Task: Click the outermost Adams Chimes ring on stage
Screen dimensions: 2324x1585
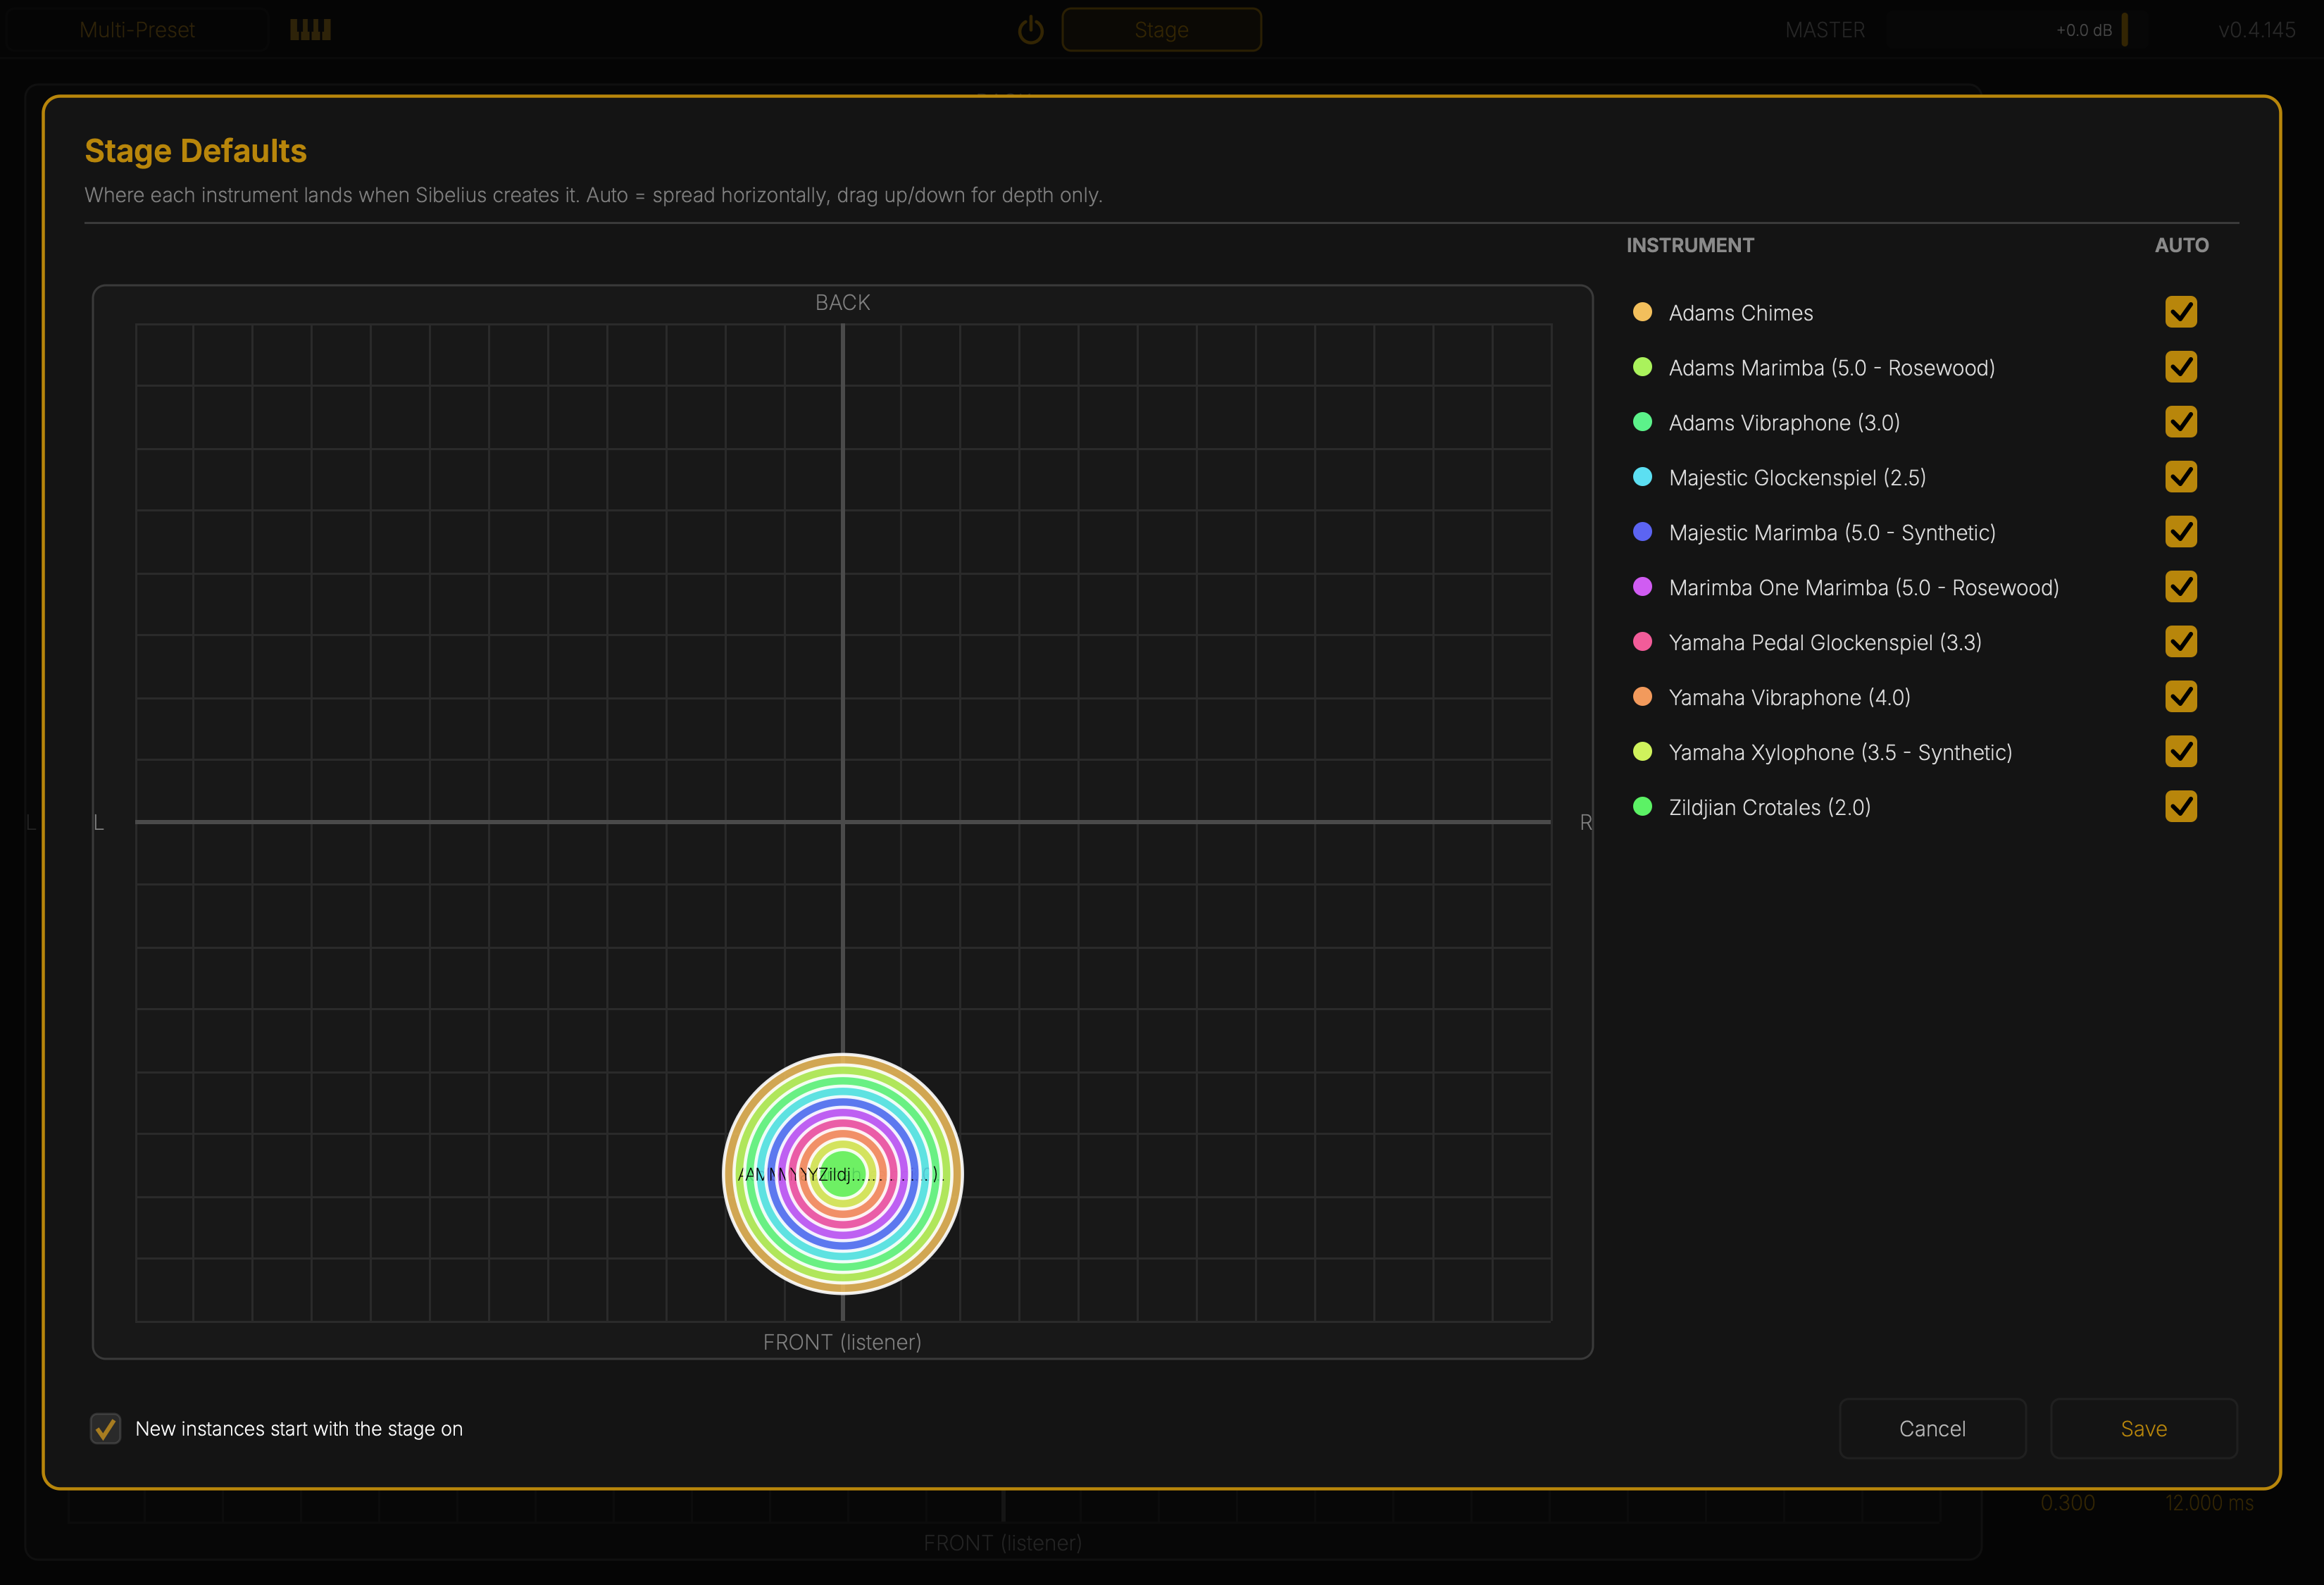Action: (x=843, y=1059)
